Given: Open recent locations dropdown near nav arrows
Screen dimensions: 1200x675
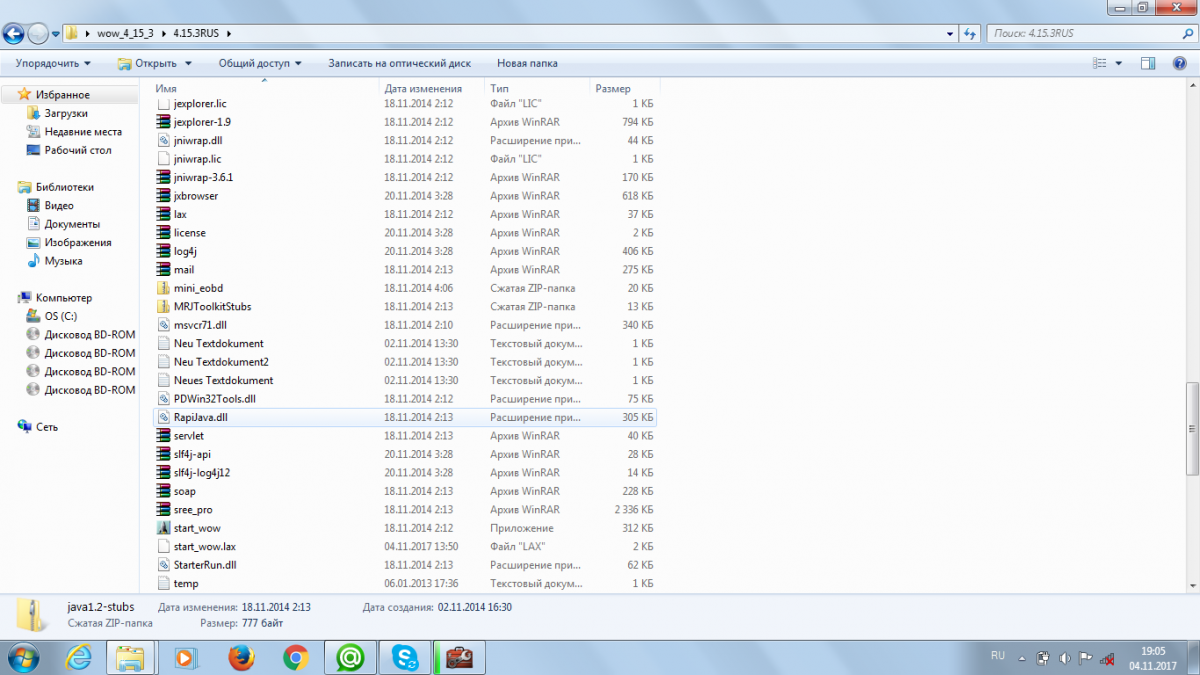Looking at the screenshot, I should [56, 34].
